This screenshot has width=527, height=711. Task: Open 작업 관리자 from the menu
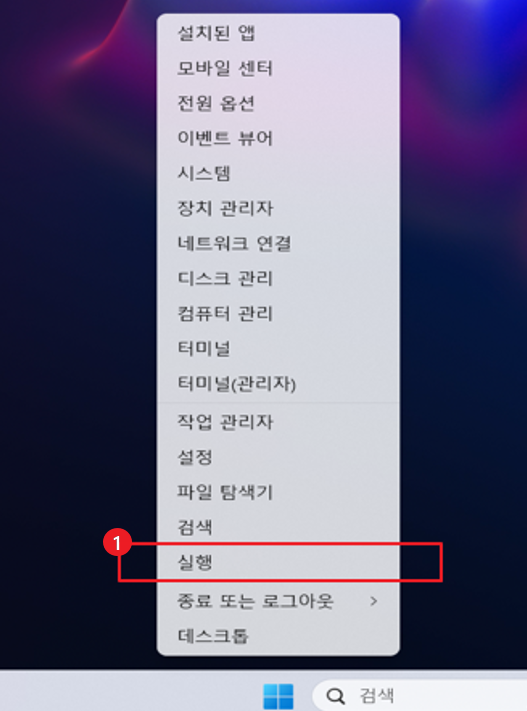[278, 422]
